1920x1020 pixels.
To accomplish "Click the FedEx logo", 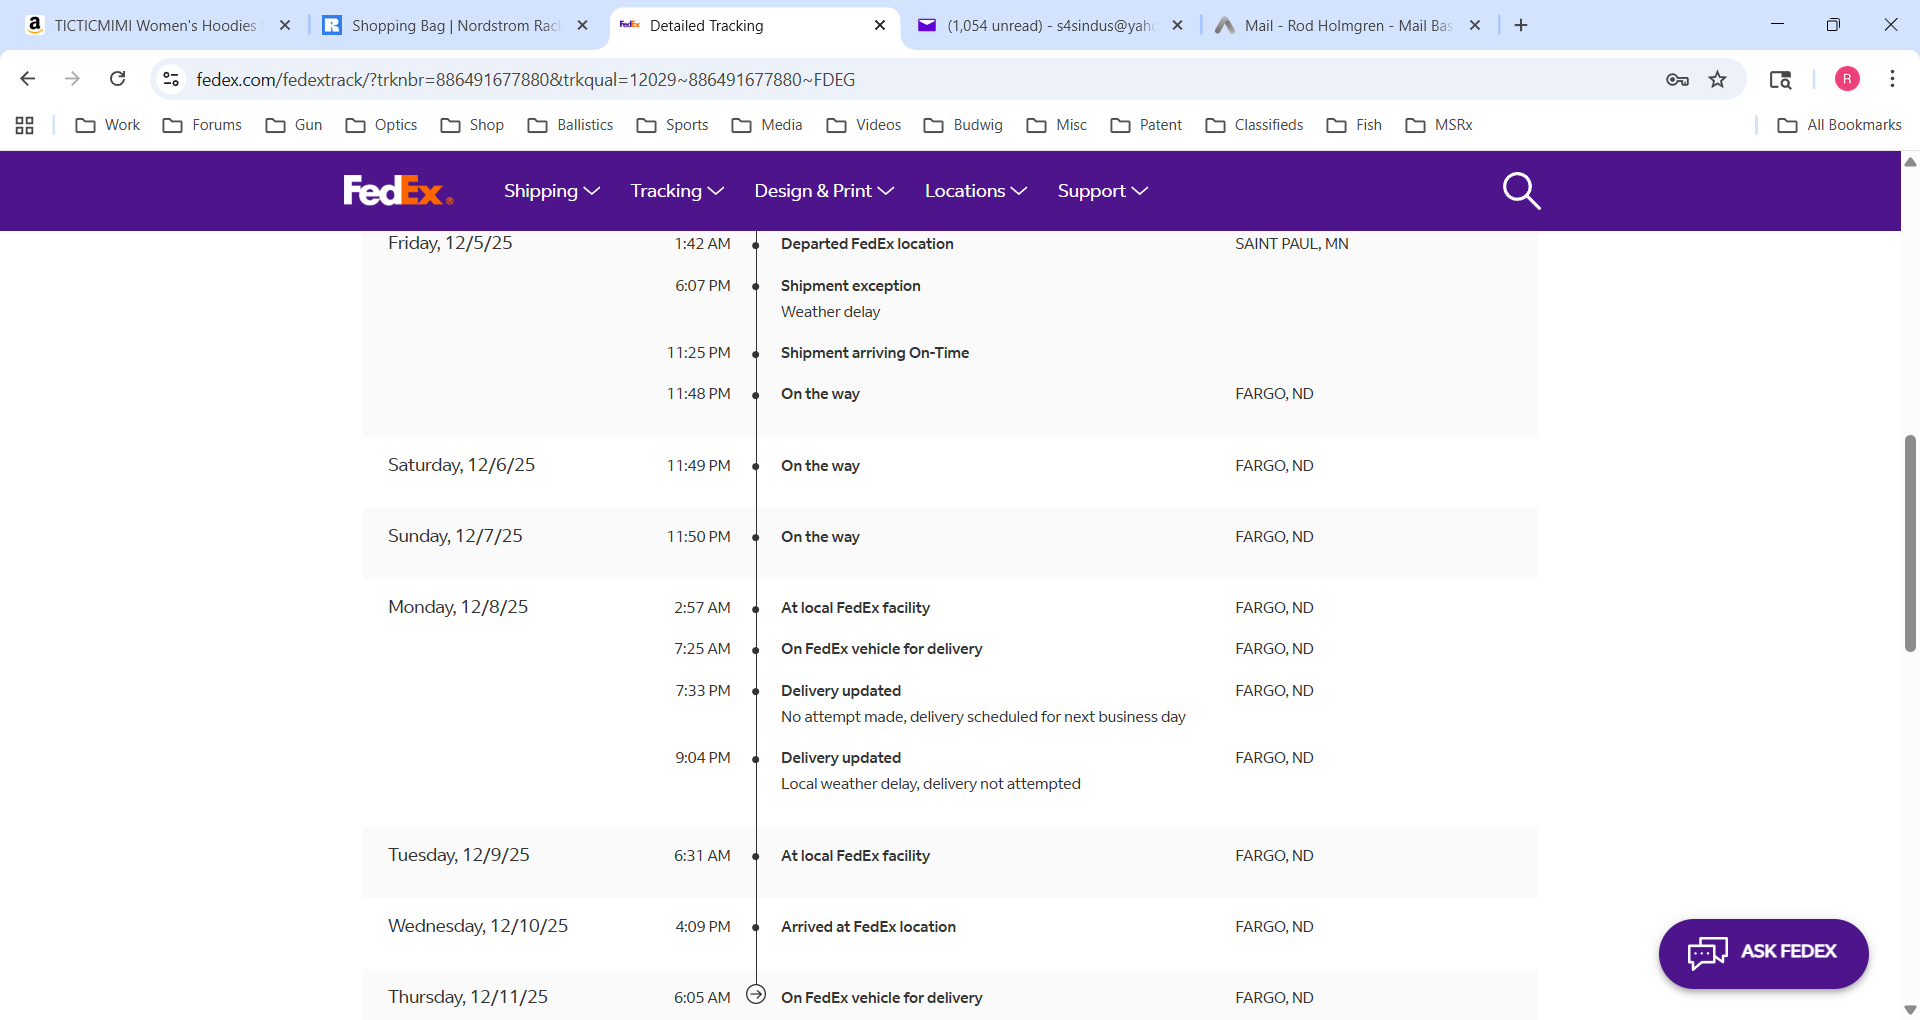I will [x=398, y=190].
